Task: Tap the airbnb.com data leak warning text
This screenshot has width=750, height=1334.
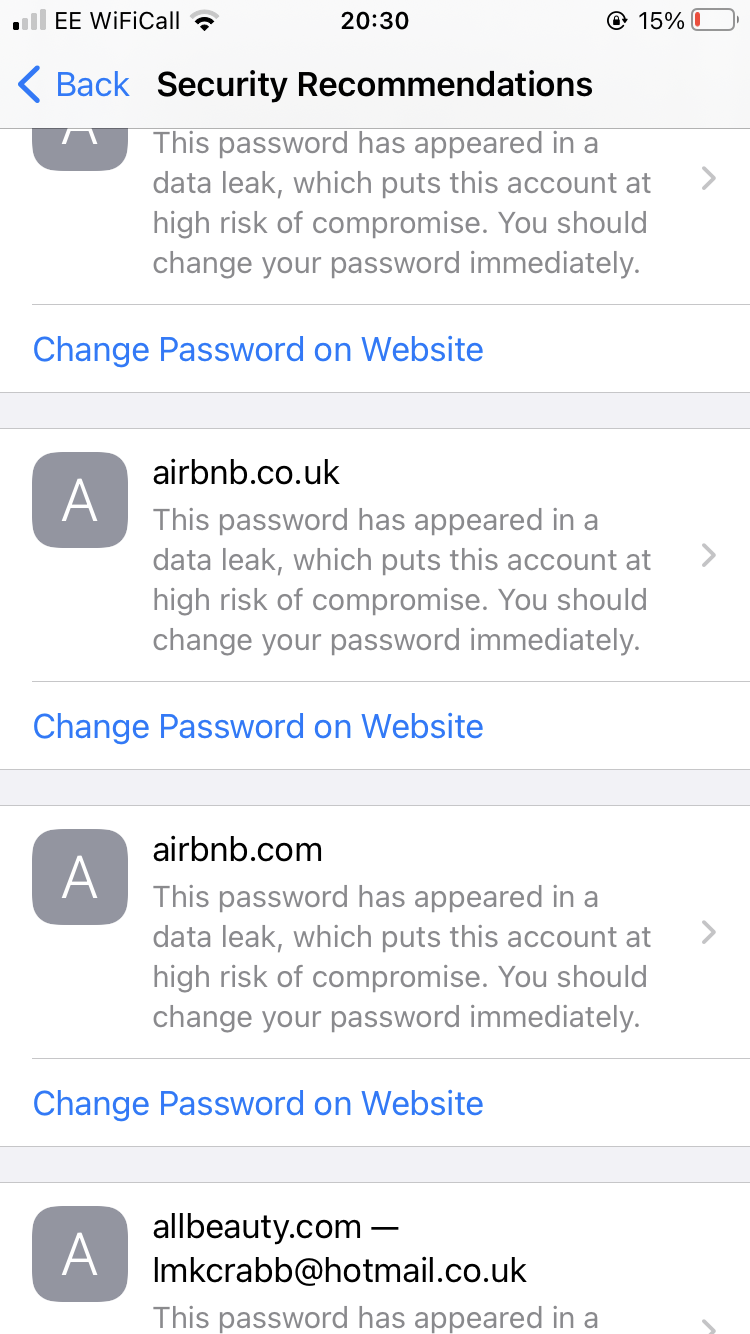Action: (400, 957)
